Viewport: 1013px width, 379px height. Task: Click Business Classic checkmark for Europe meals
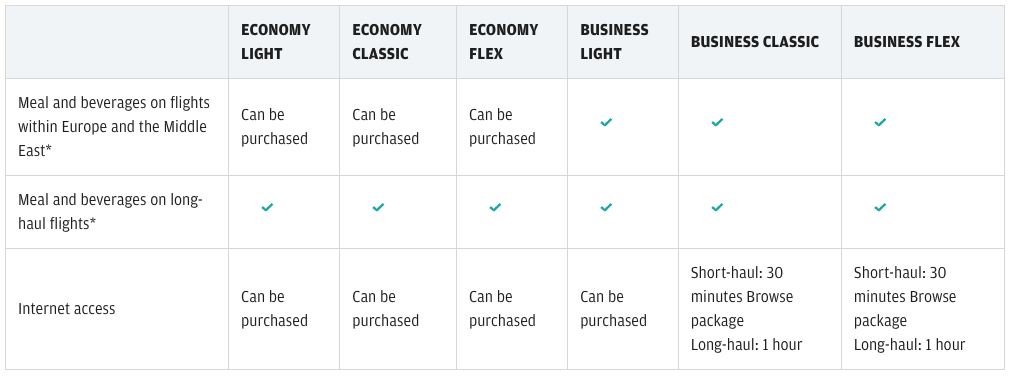717,122
